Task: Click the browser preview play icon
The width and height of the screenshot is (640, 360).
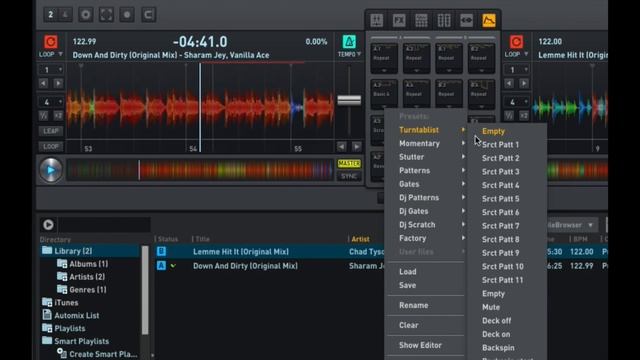Action: [48, 224]
